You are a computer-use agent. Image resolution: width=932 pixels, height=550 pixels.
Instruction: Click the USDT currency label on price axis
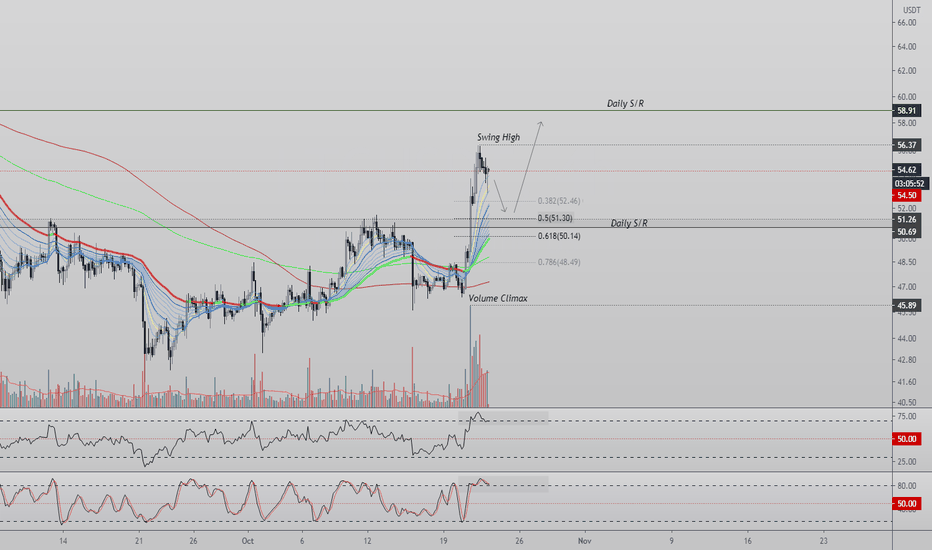911,10
